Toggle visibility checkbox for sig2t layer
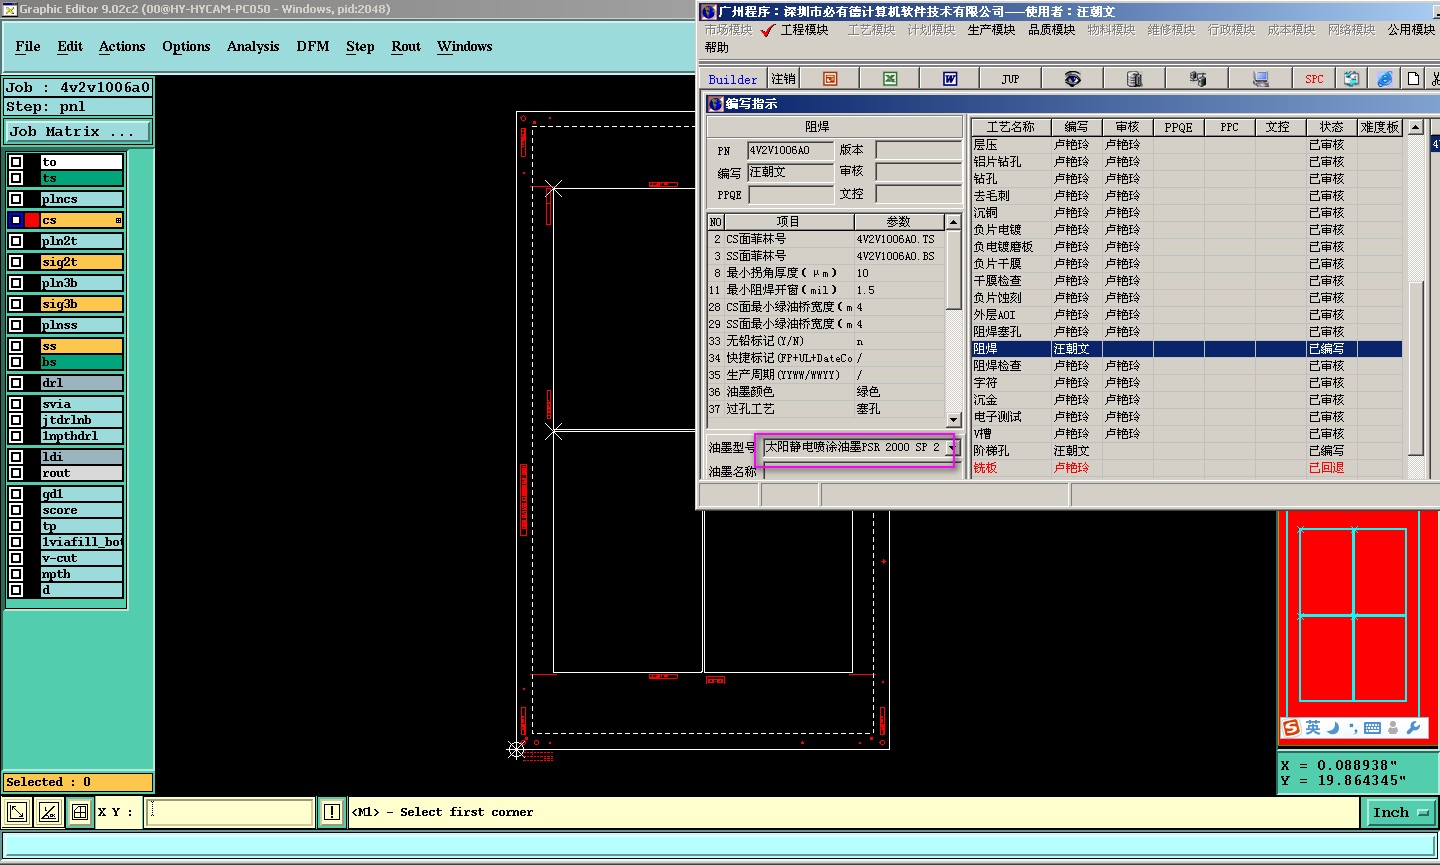Image resolution: width=1440 pixels, height=865 pixels. (x=16, y=262)
